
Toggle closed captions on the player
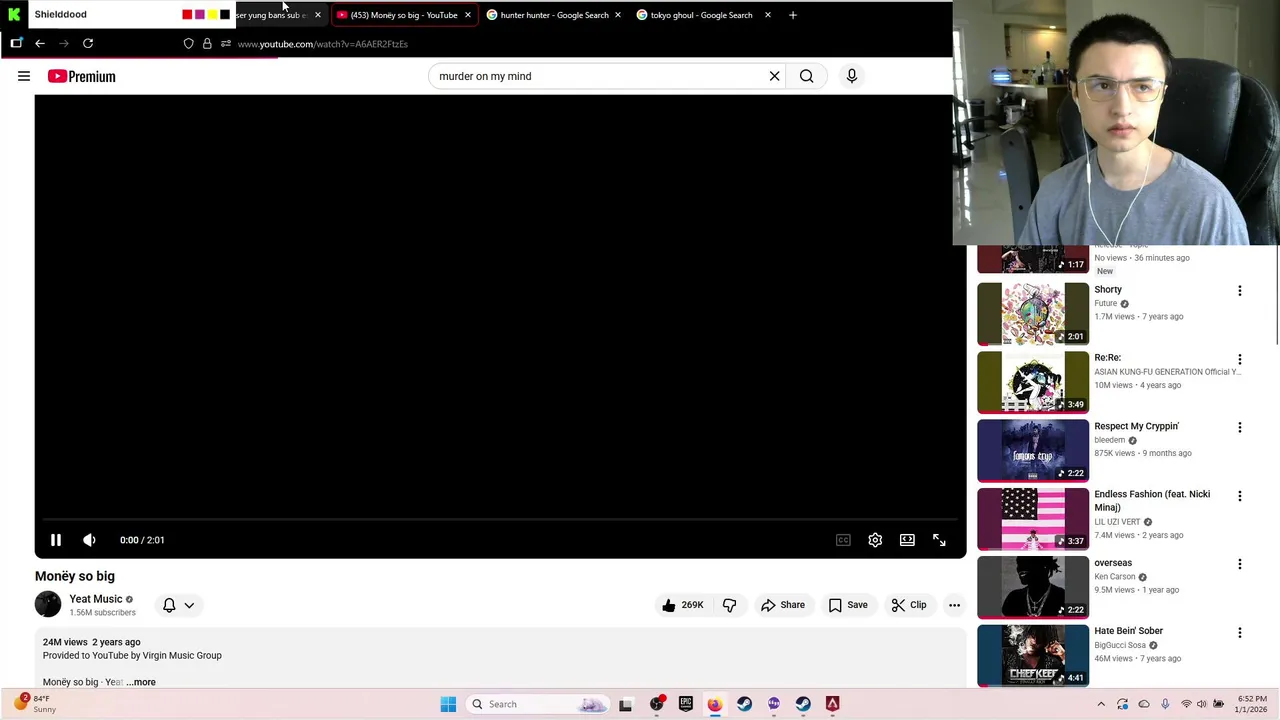pos(843,540)
